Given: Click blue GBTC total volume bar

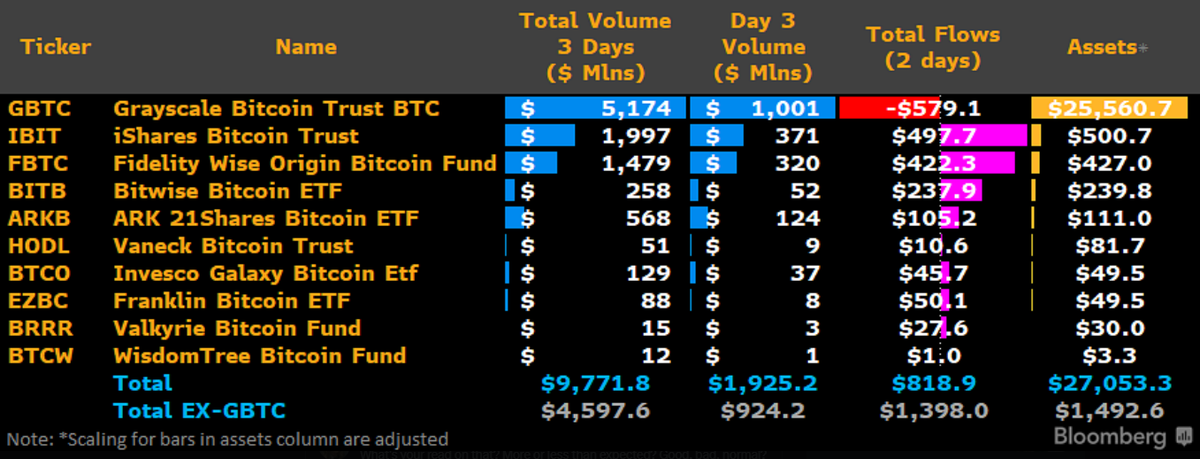Looking at the screenshot, I should pyautogui.click(x=596, y=108).
